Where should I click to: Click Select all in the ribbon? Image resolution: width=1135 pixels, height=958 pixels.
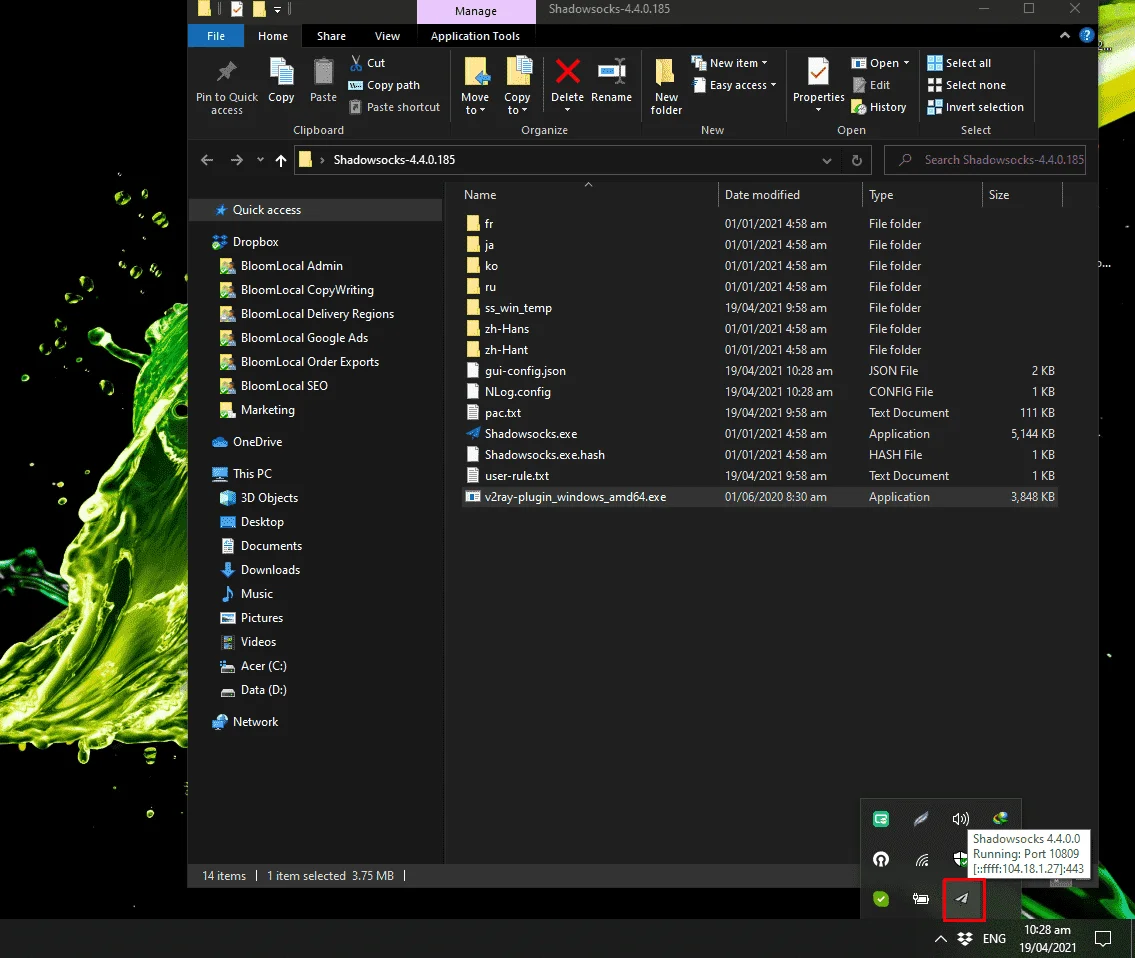tap(959, 63)
